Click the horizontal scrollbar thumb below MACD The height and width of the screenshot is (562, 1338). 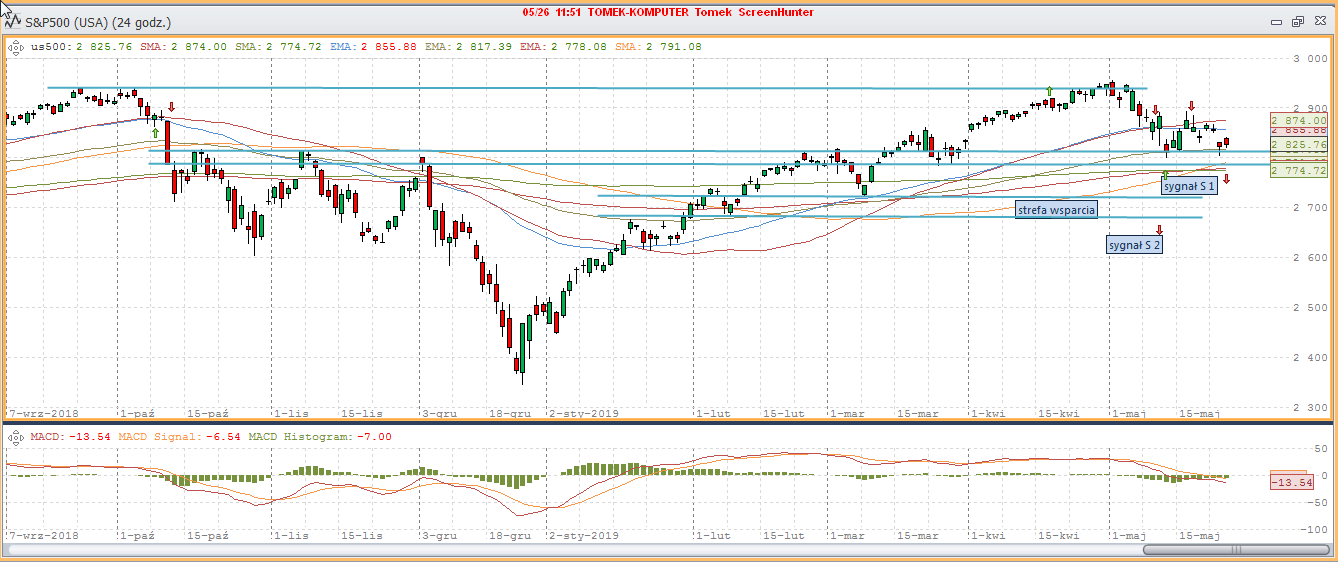coord(1235,549)
